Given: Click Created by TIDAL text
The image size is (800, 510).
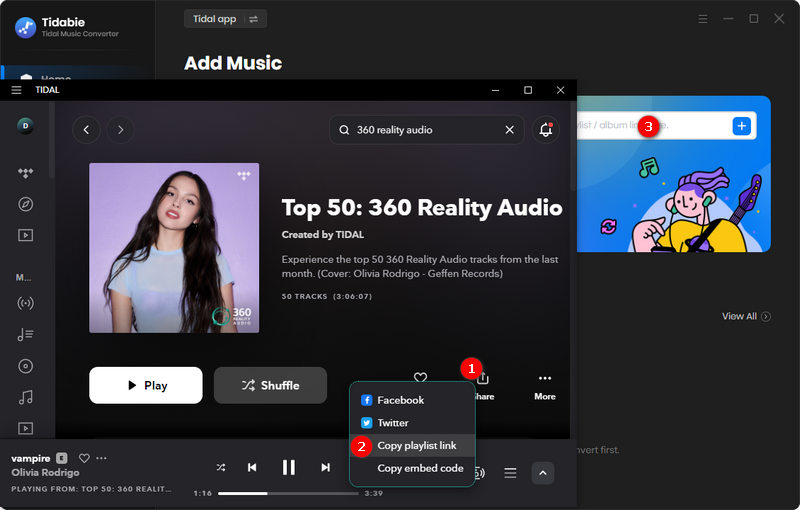Looking at the screenshot, I should pyautogui.click(x=323, y=235).
